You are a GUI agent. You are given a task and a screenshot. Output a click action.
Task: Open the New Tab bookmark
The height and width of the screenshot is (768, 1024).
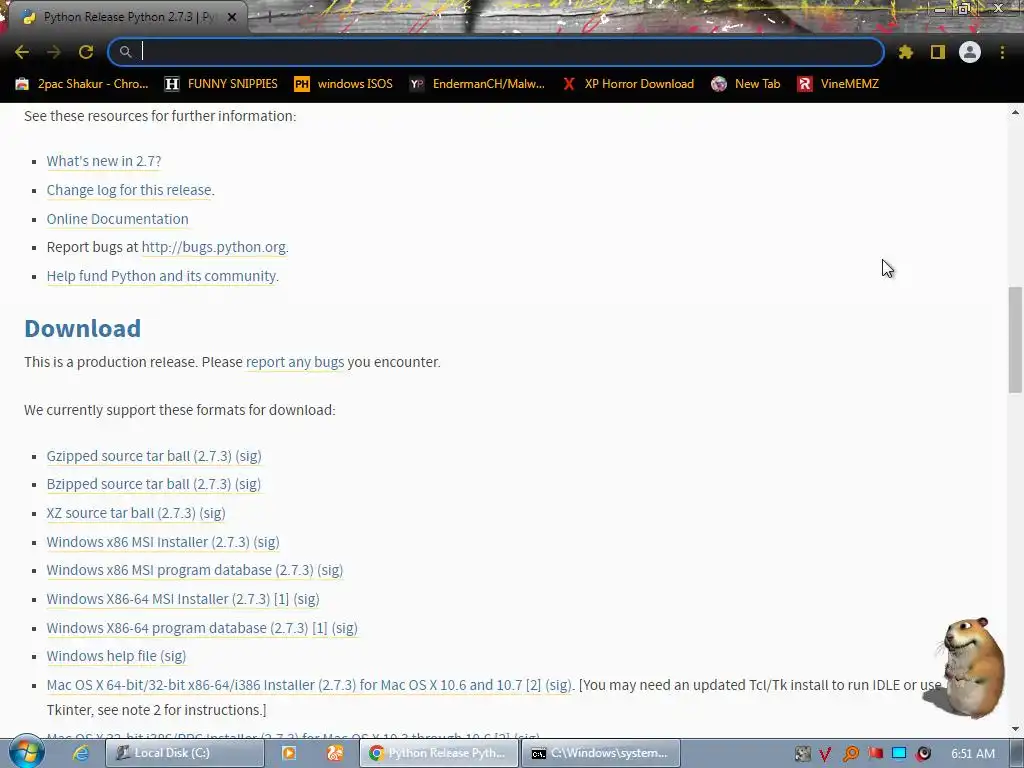point(746,84)
